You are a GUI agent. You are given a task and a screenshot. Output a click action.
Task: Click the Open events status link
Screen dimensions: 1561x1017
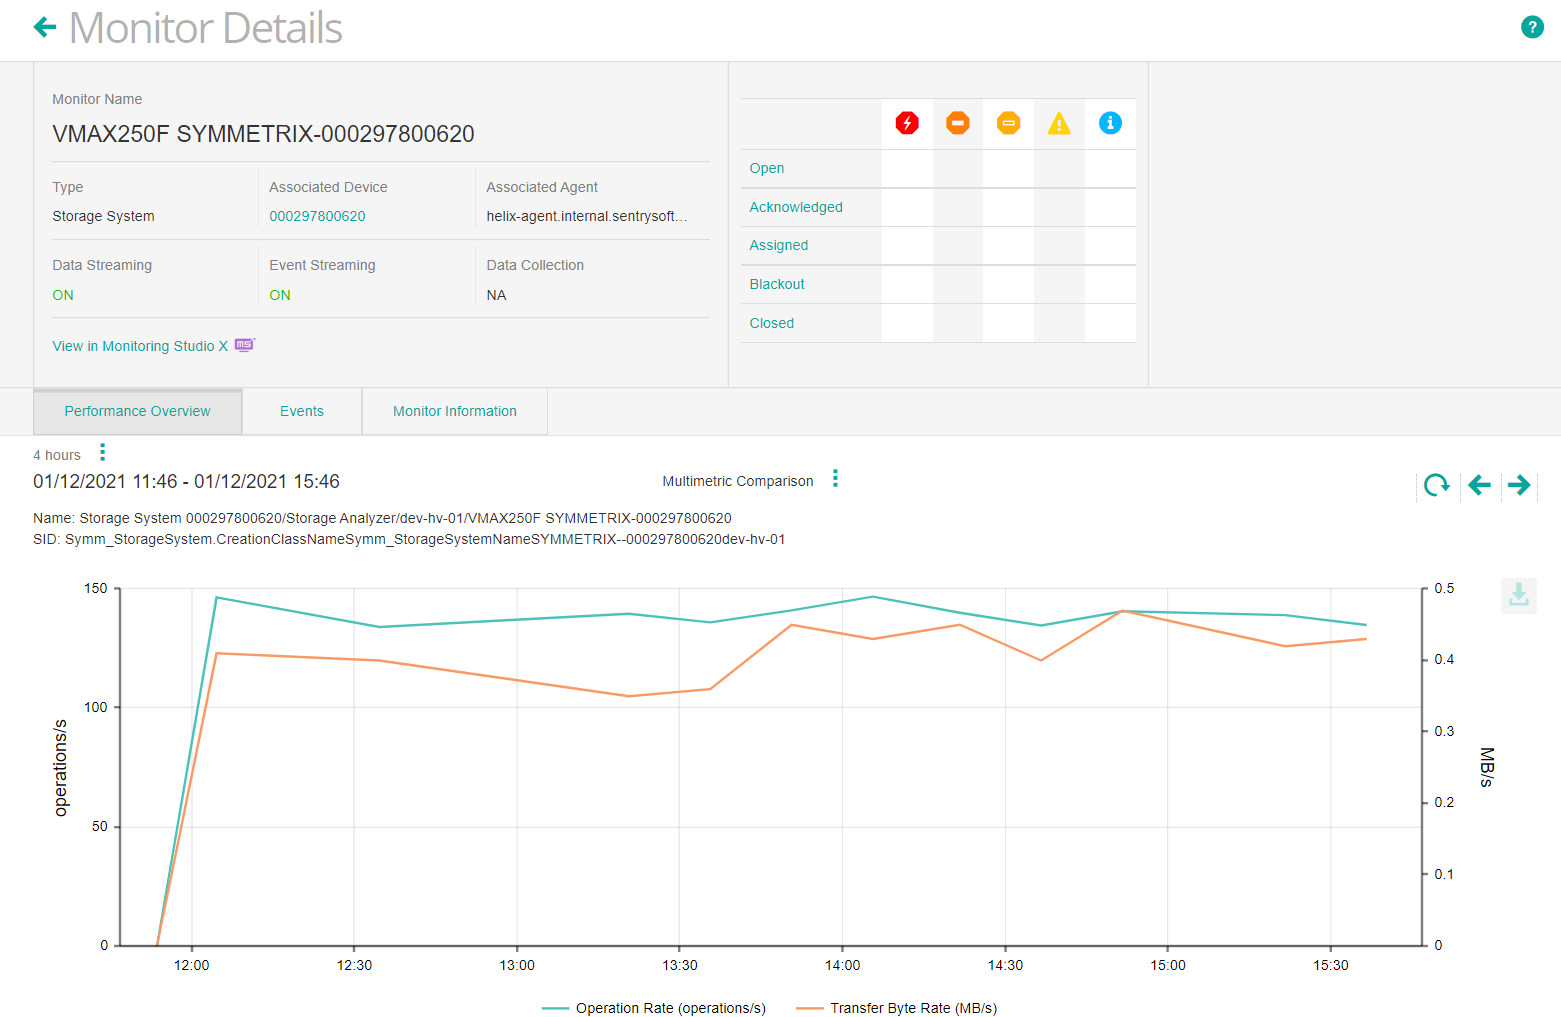(767, 168)
